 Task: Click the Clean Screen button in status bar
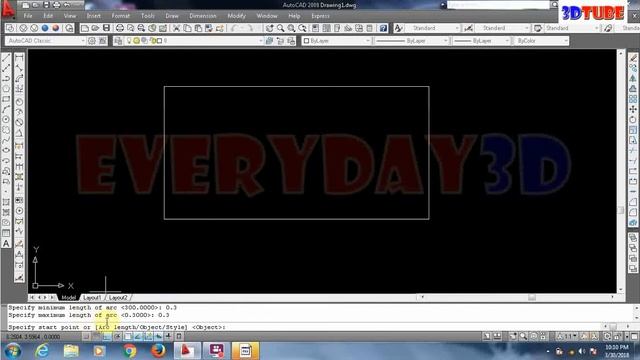[634, 336]
